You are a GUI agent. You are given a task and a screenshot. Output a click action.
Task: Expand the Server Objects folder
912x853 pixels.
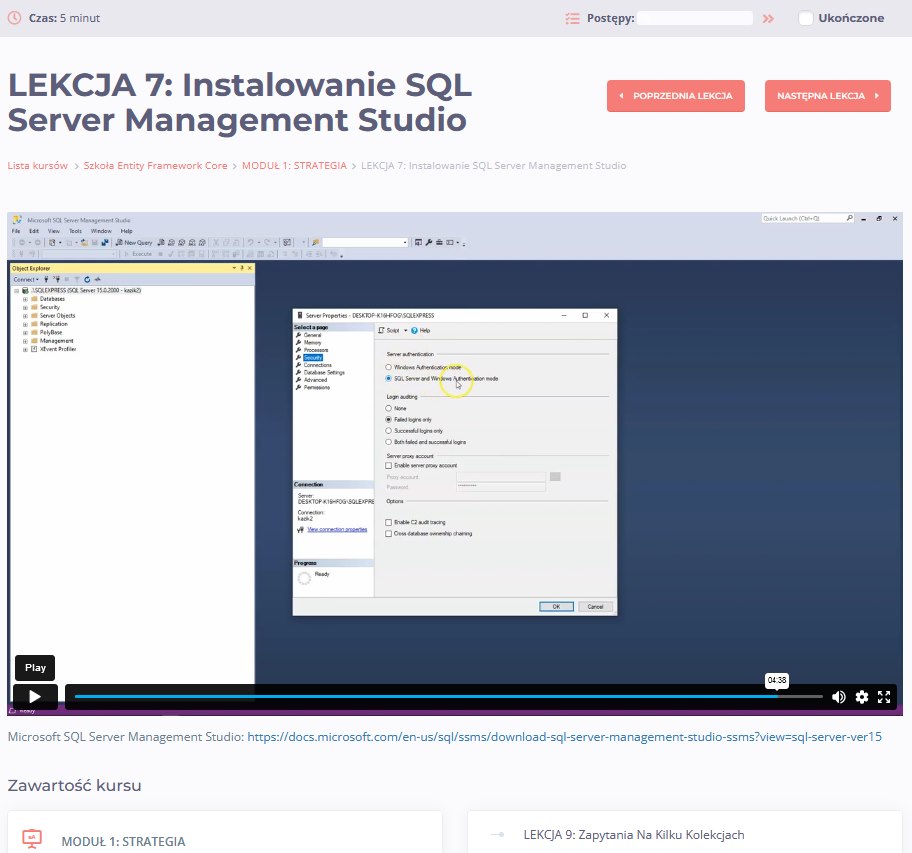pyautogui.click(x=25, y=316)
